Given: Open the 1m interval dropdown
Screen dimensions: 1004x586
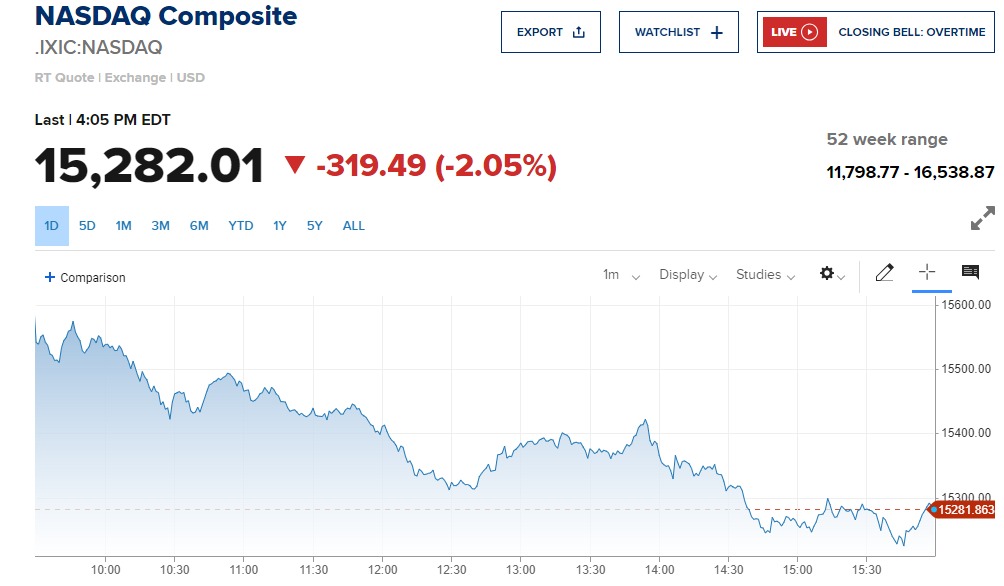Looking at the screenshot, I should (x=621, y=275).
